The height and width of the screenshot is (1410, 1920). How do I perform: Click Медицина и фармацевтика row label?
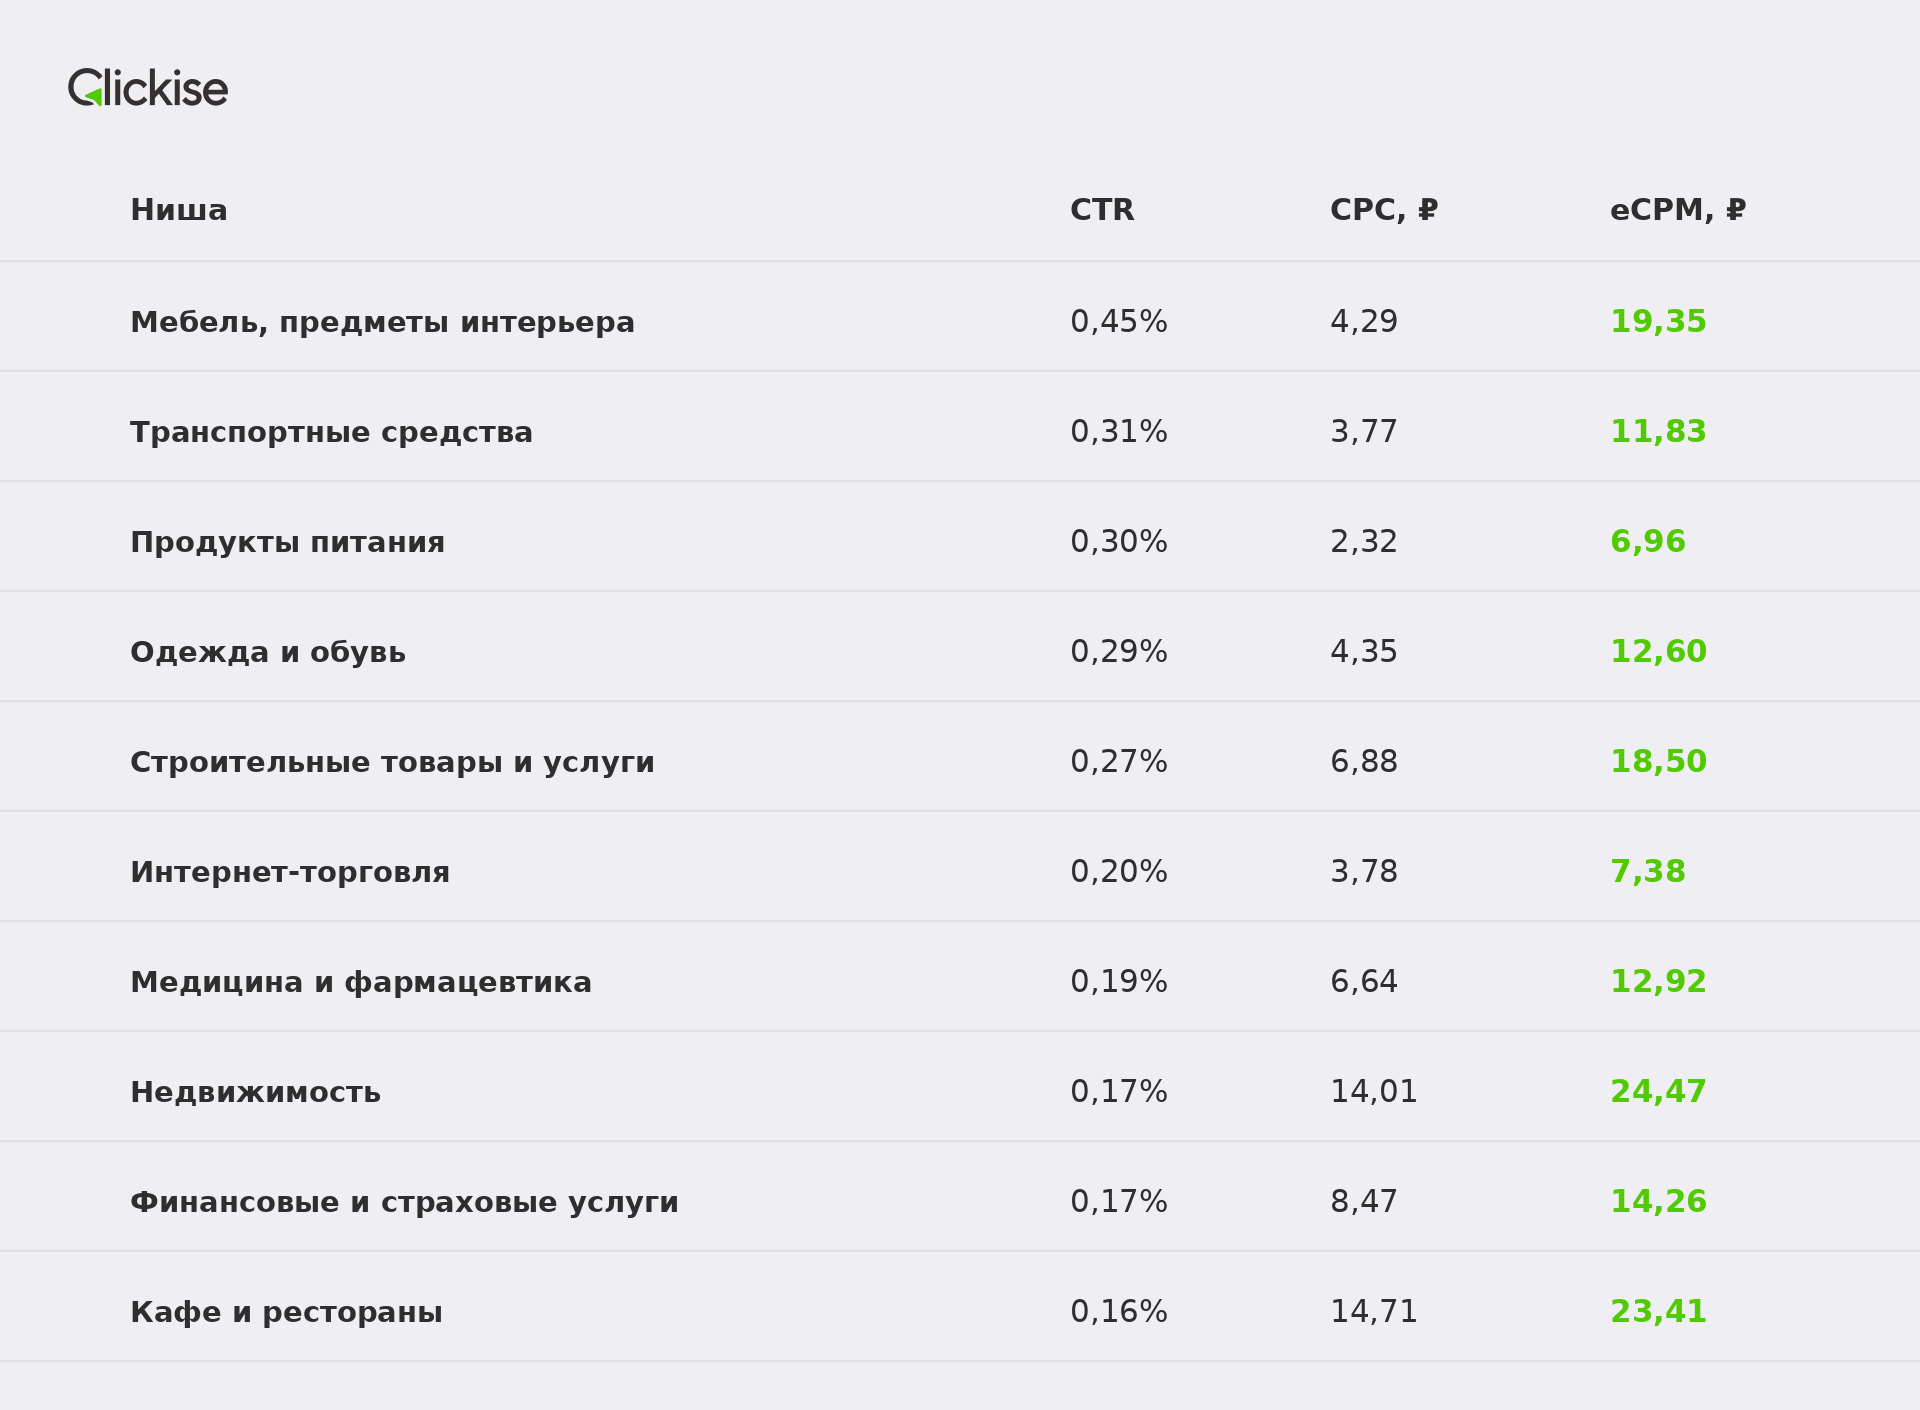[x=361, y=983]
